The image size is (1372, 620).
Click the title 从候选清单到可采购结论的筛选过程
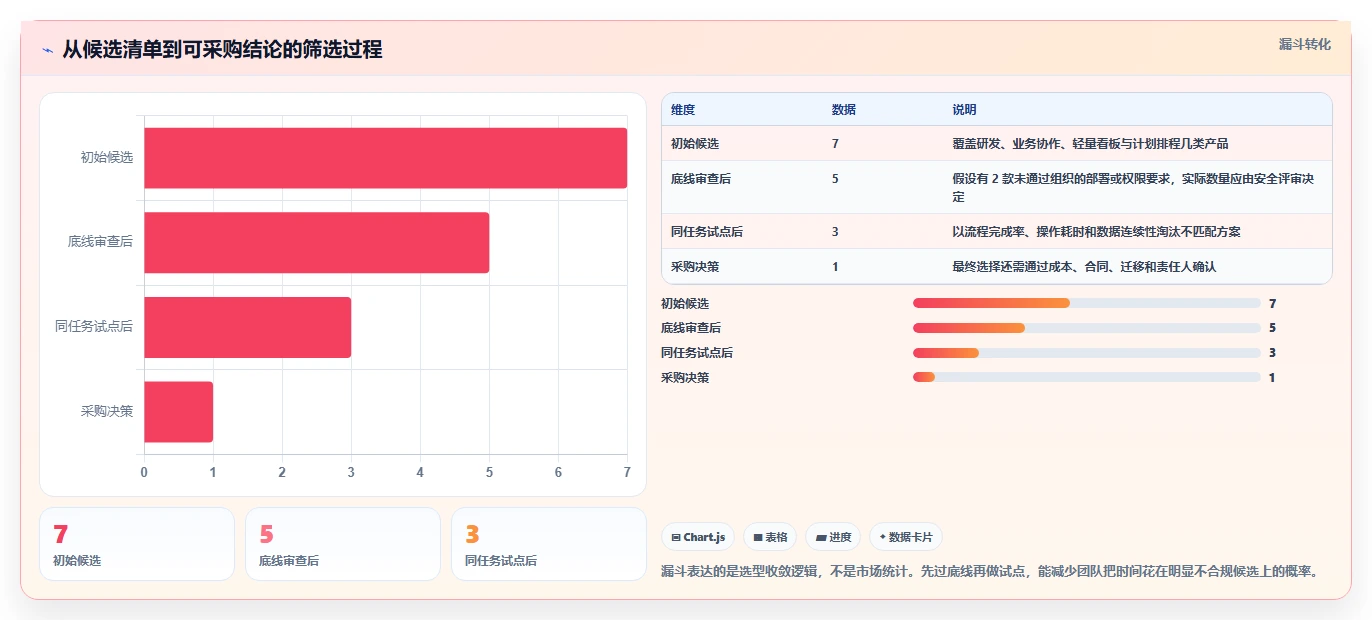[x=222, y=50]
